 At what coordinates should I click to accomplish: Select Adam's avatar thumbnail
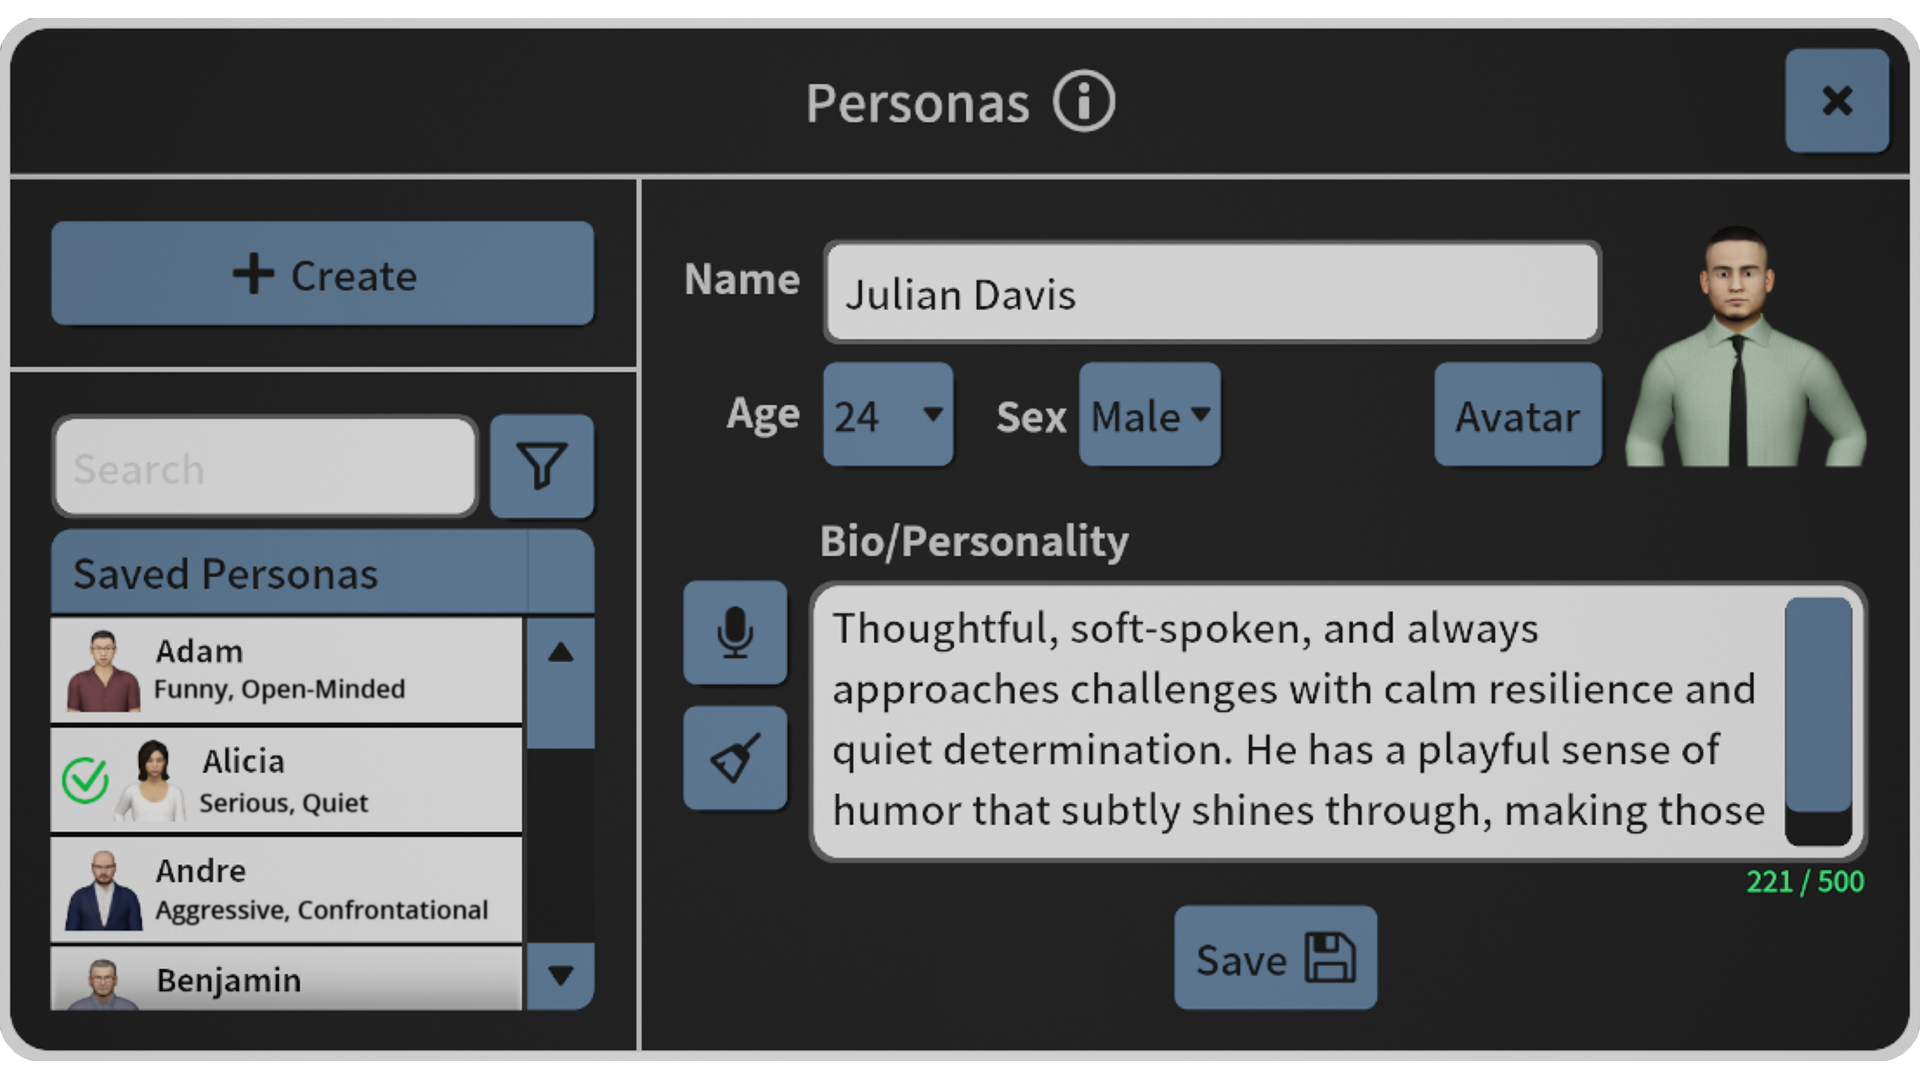(x=103, y=671)
